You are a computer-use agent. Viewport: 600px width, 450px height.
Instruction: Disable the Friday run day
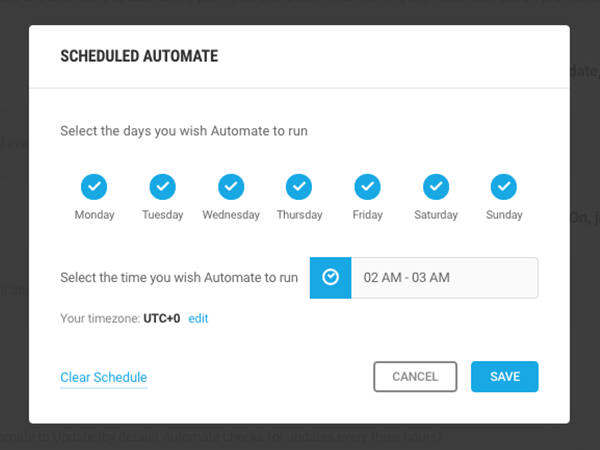(x=367, y=187)
